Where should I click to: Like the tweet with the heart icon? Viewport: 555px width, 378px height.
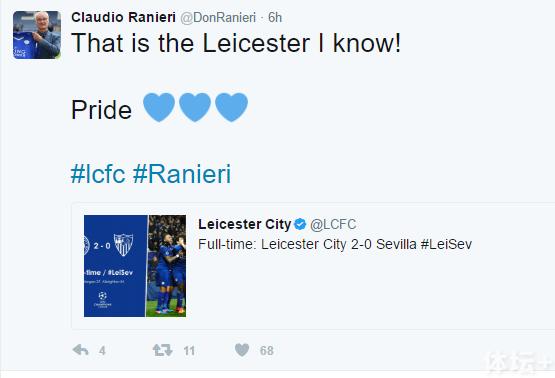[x=242, y=350]
